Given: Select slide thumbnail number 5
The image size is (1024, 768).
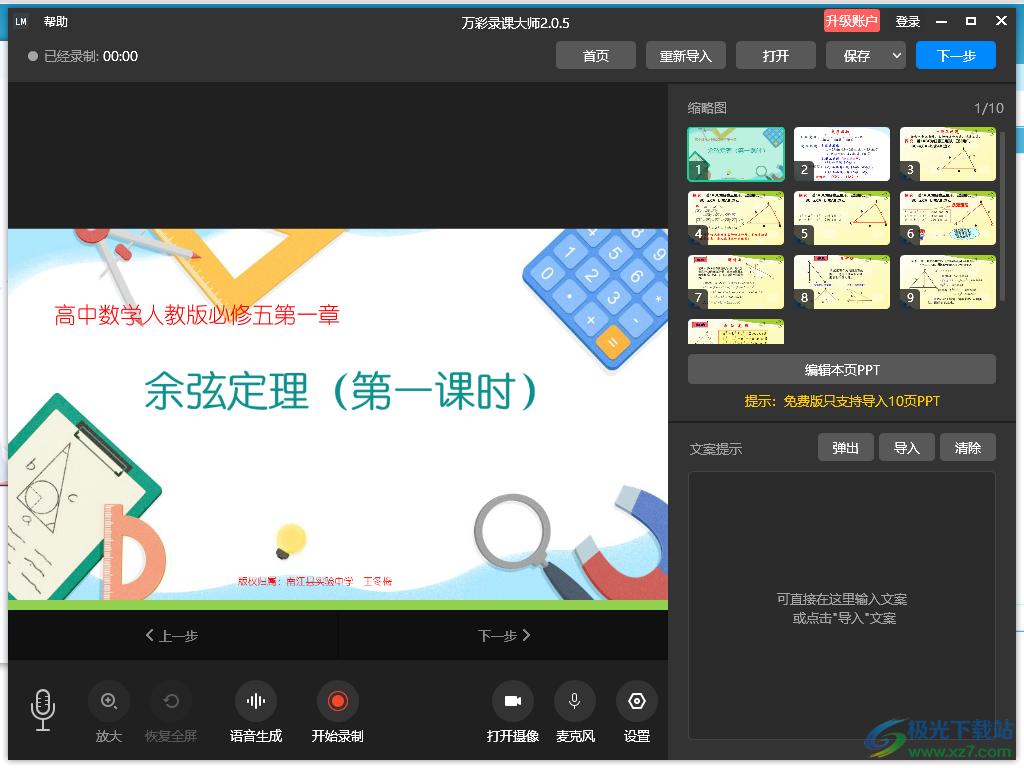Looking at the screenshot, I should tap(841, 218).
